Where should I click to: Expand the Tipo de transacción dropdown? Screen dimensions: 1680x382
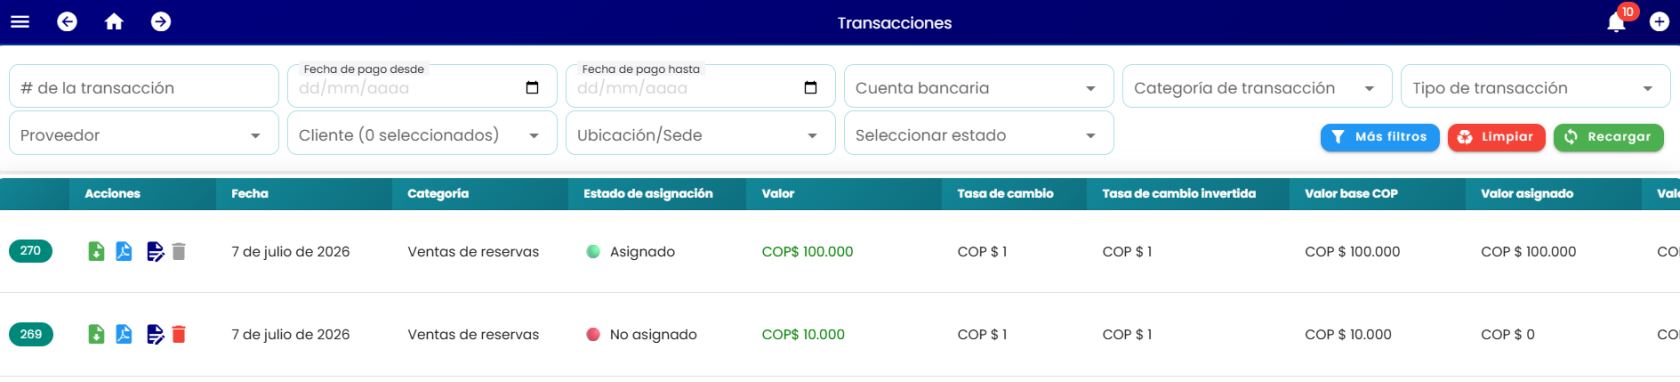tap(1535, 87)
